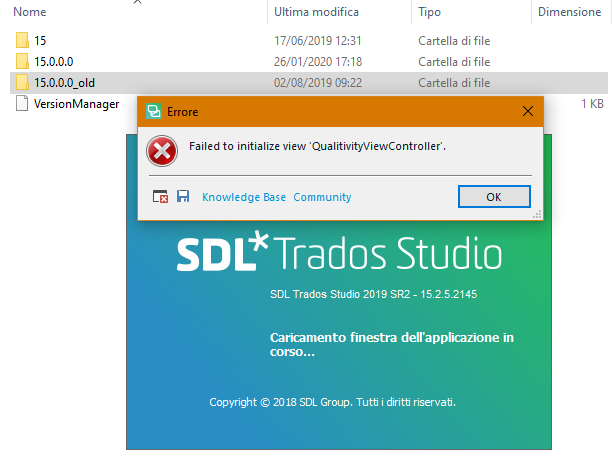
Task: Select the '15.0.0.0_old' name
Action: tap(64, 83)
